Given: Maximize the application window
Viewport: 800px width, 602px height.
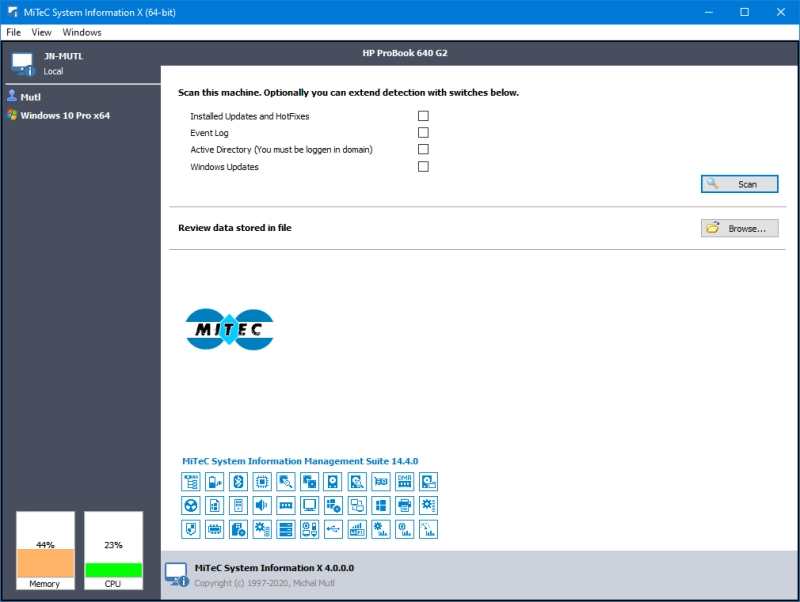Looking at the screenshot, I should pyautogui.click(x=744, y=12).
